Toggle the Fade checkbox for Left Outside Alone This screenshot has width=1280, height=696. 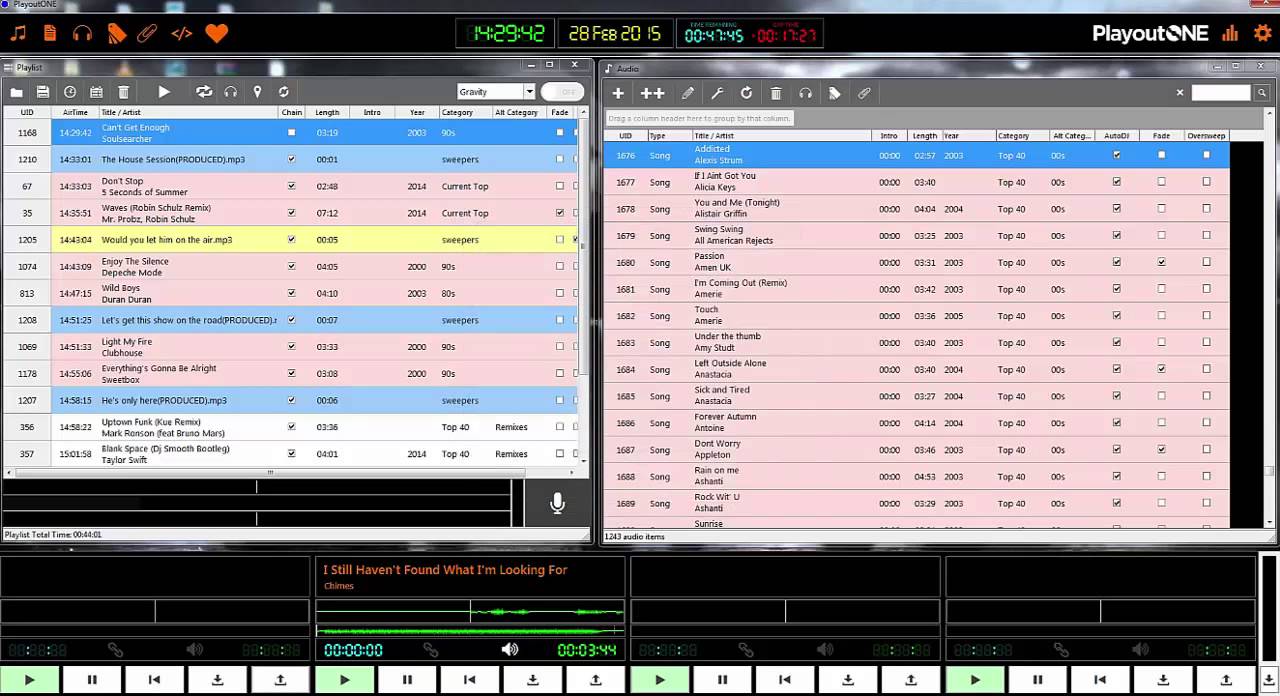[1161, 369]
